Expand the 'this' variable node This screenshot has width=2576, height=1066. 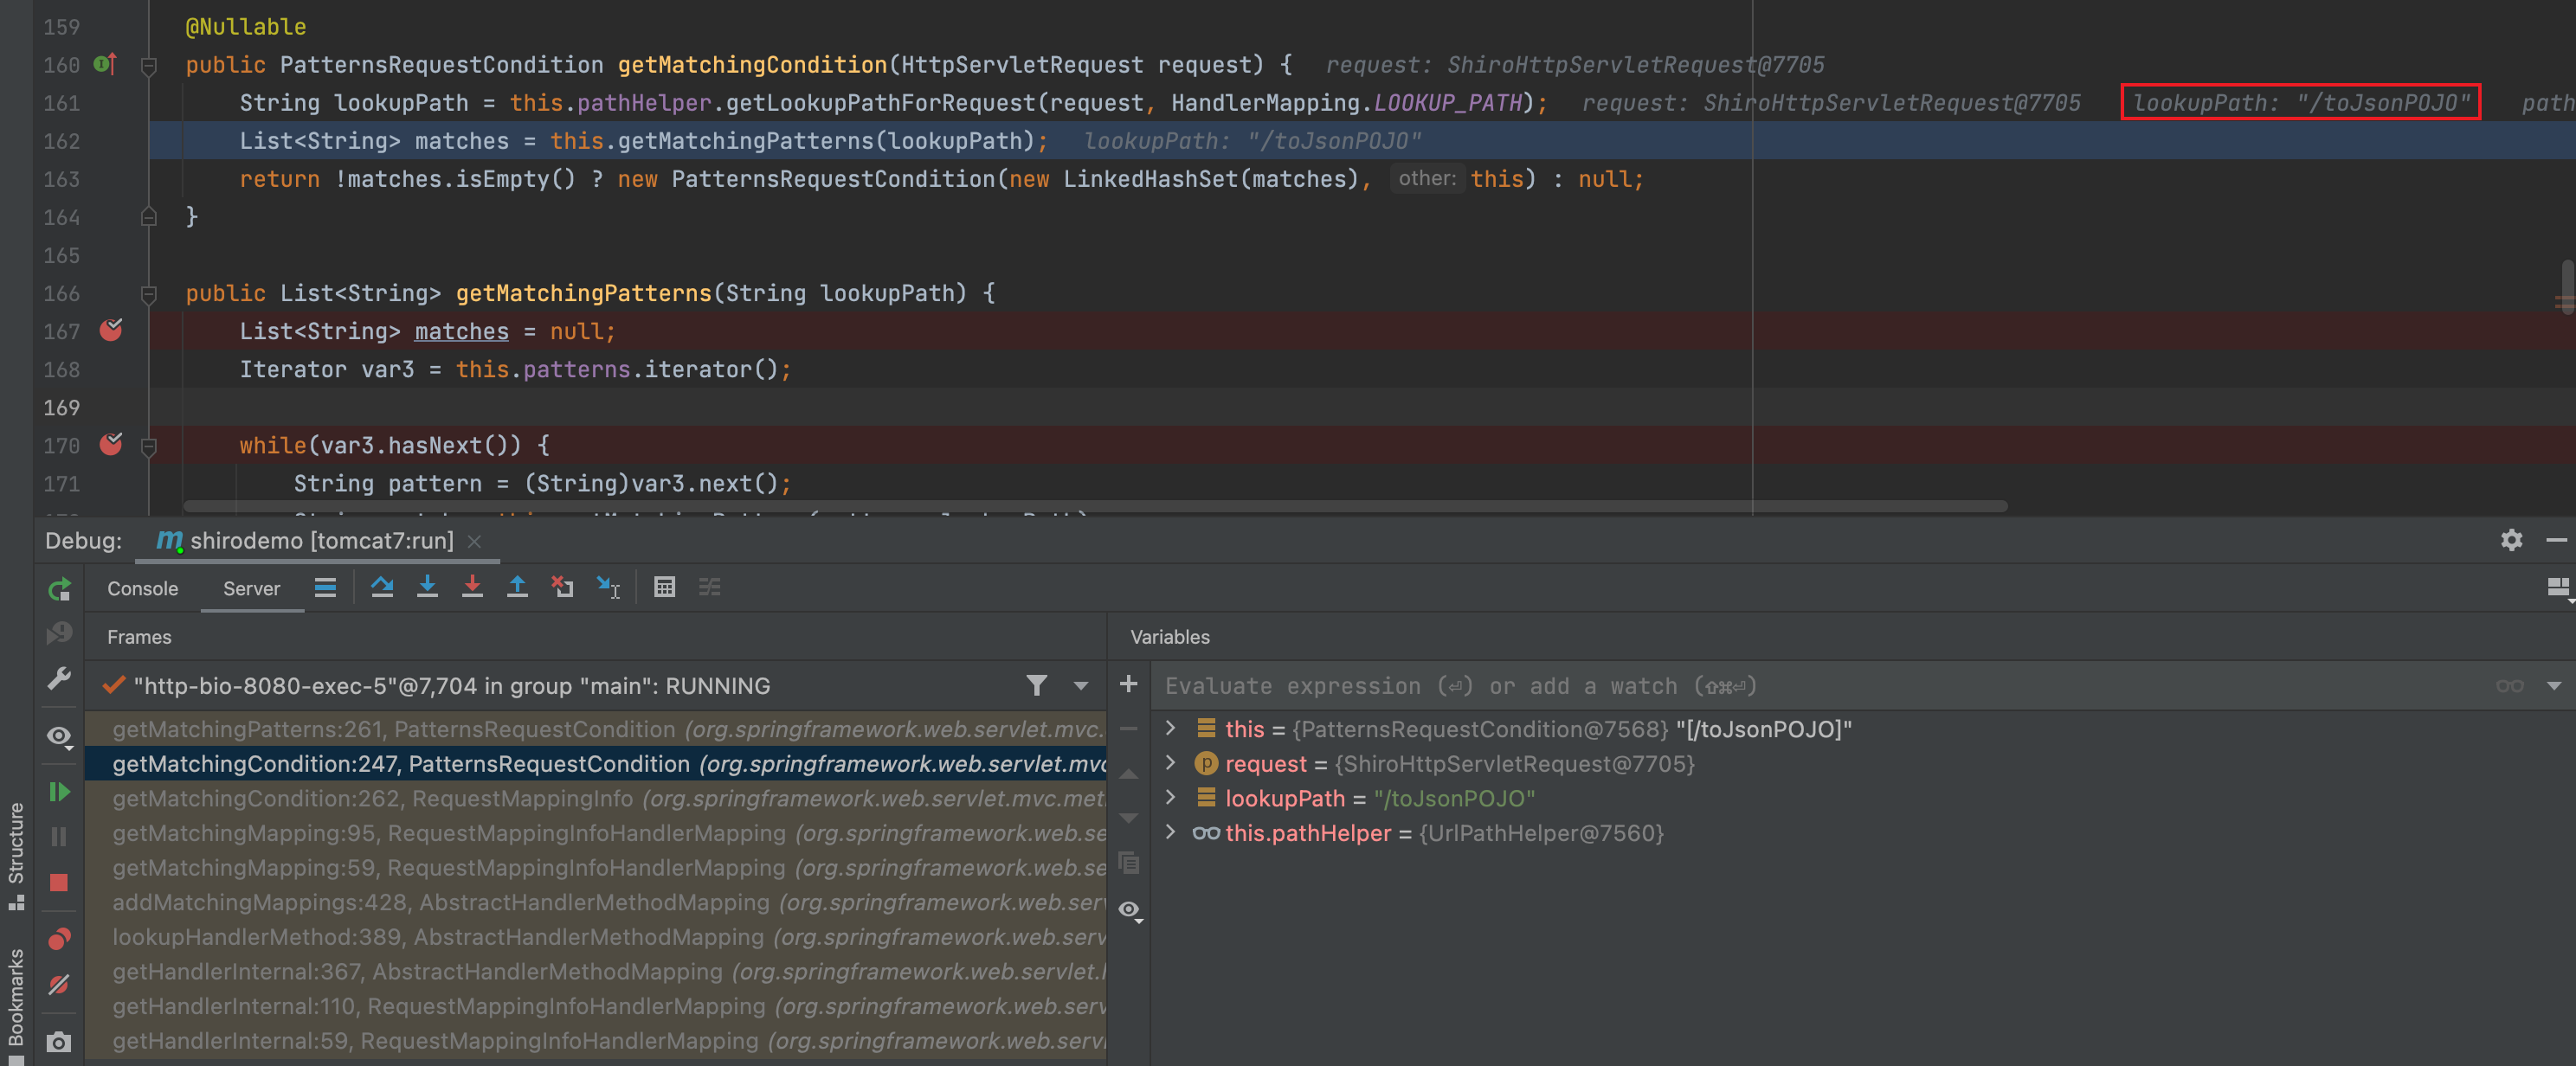click(1170, 729)
